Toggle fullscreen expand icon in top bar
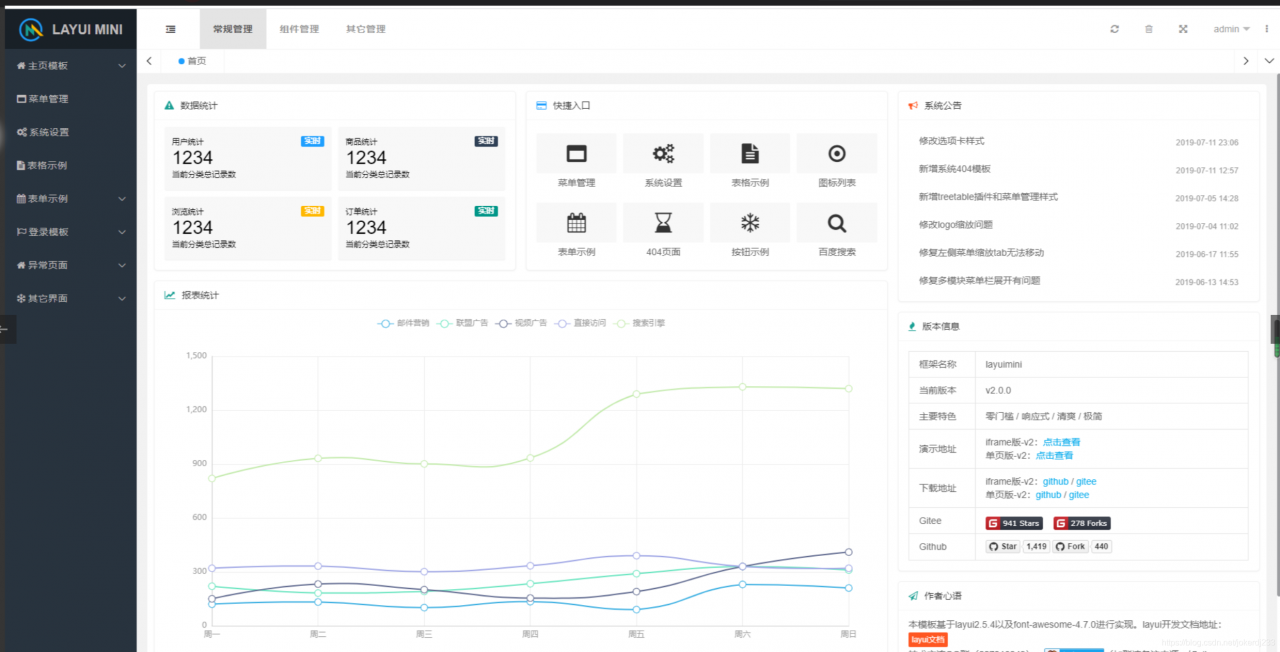The width and height of the screenshot is (1280, 652). [1183, 29]
